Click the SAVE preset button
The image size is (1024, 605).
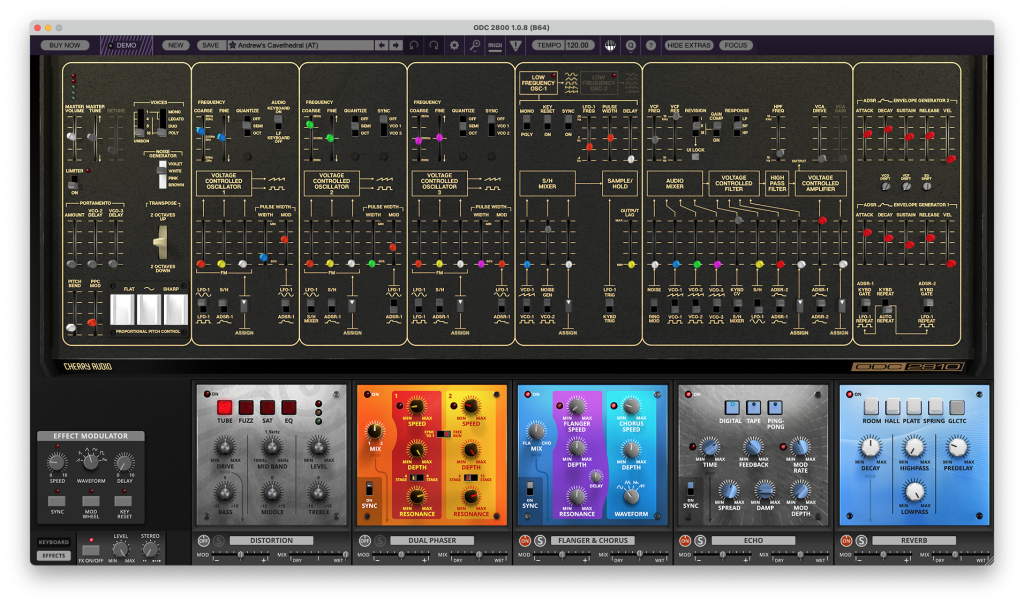tap(210, 45)
